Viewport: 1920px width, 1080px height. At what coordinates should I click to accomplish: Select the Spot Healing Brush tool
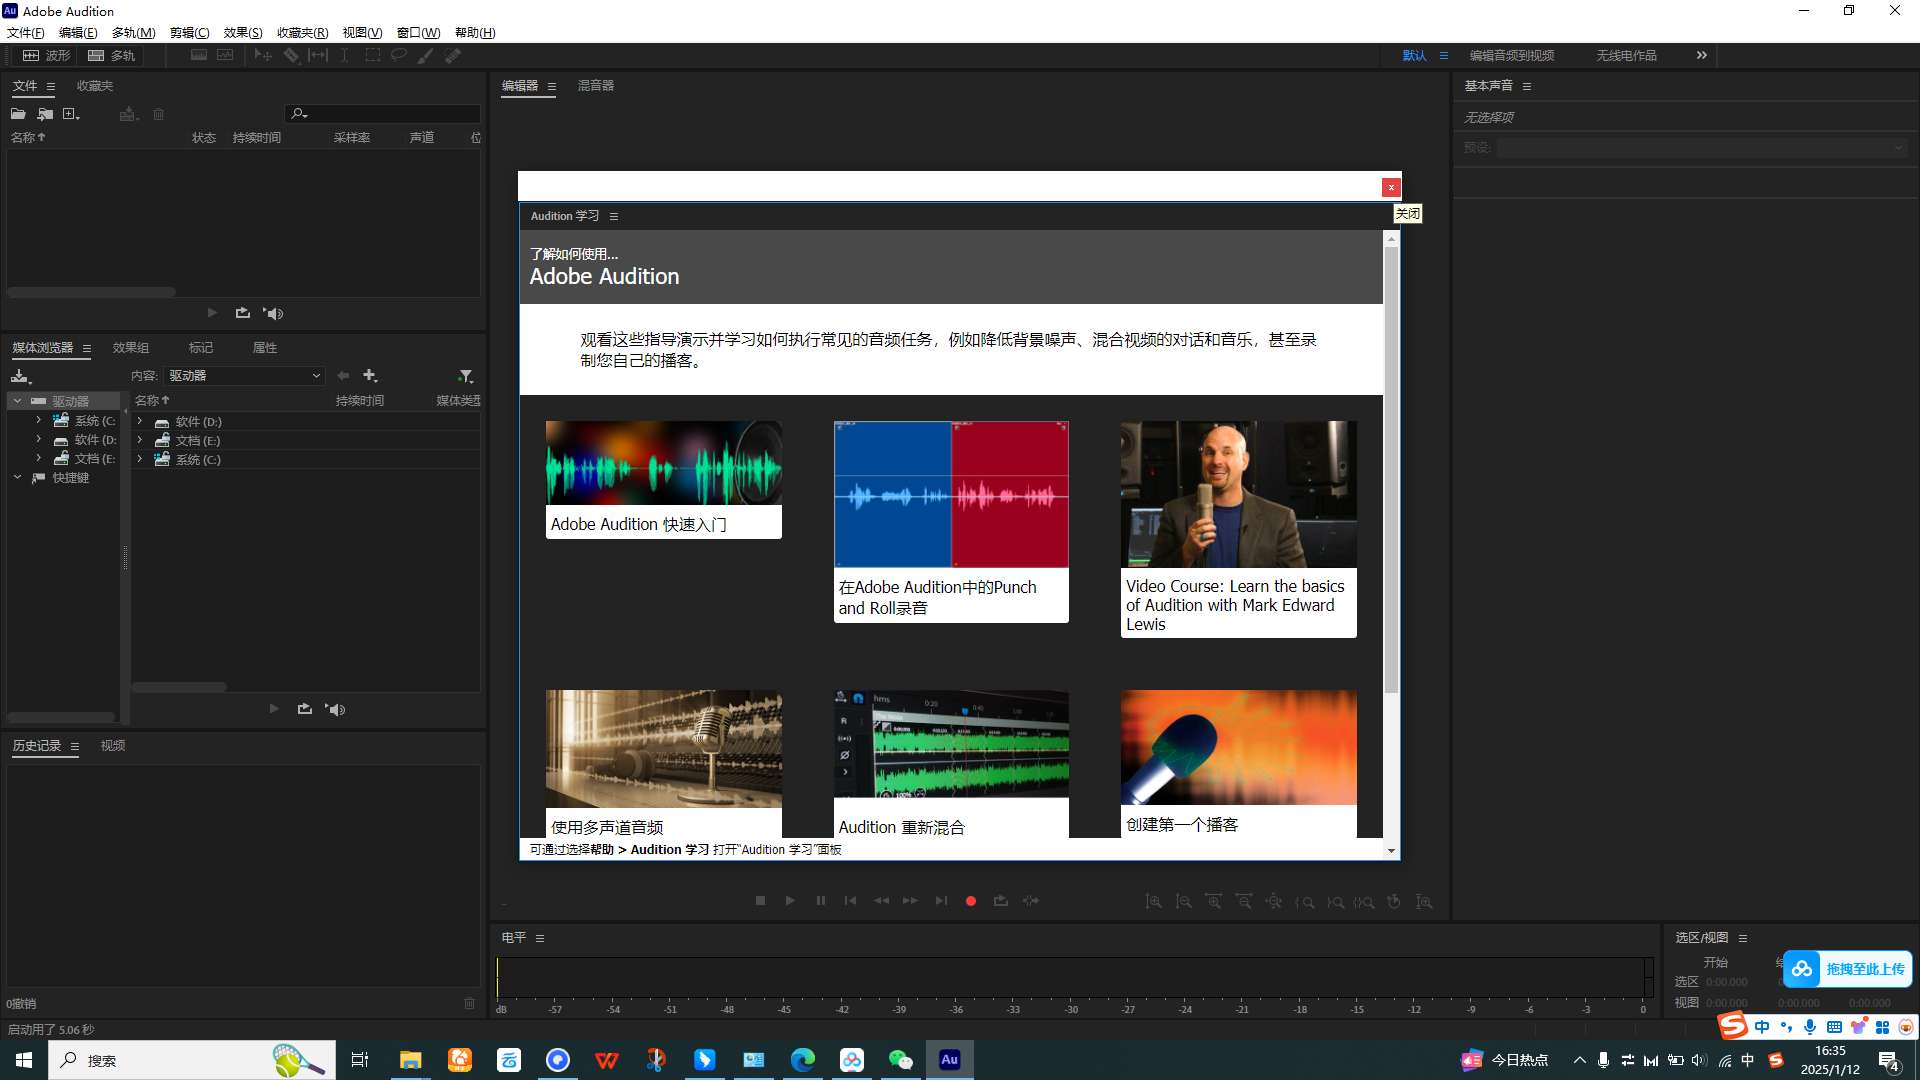[453, 56]
